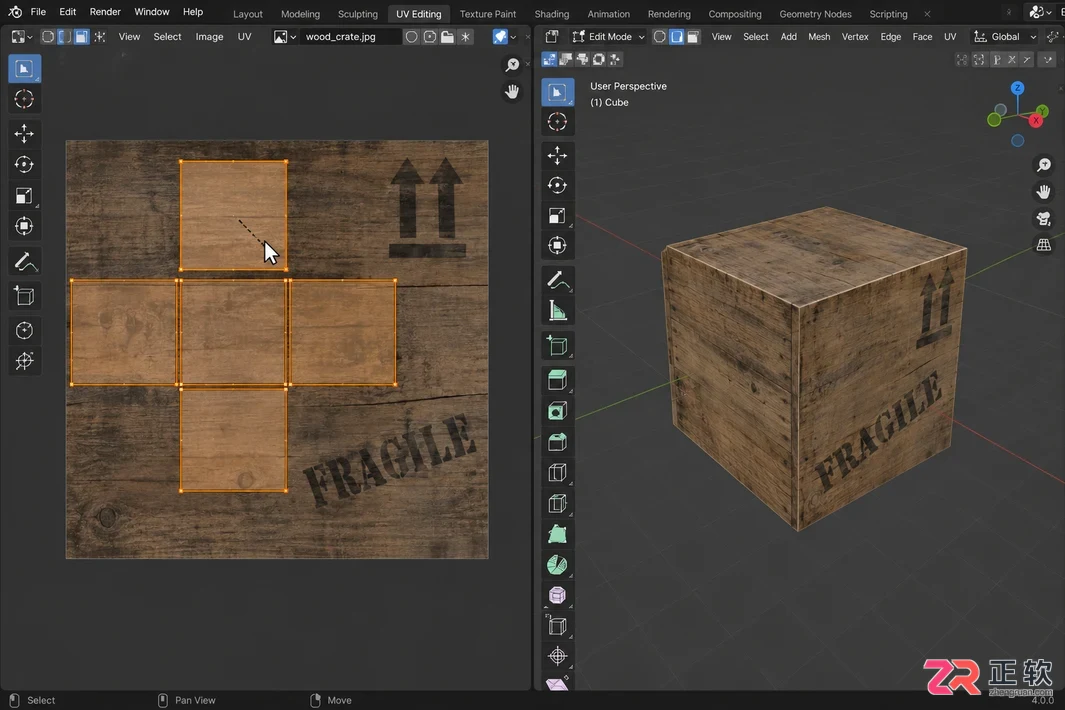Image resolution: width=1065 pixels, height=710 pixels.
Task: Select the 3D viewport Move tool
Action: (x=558, y=156)
